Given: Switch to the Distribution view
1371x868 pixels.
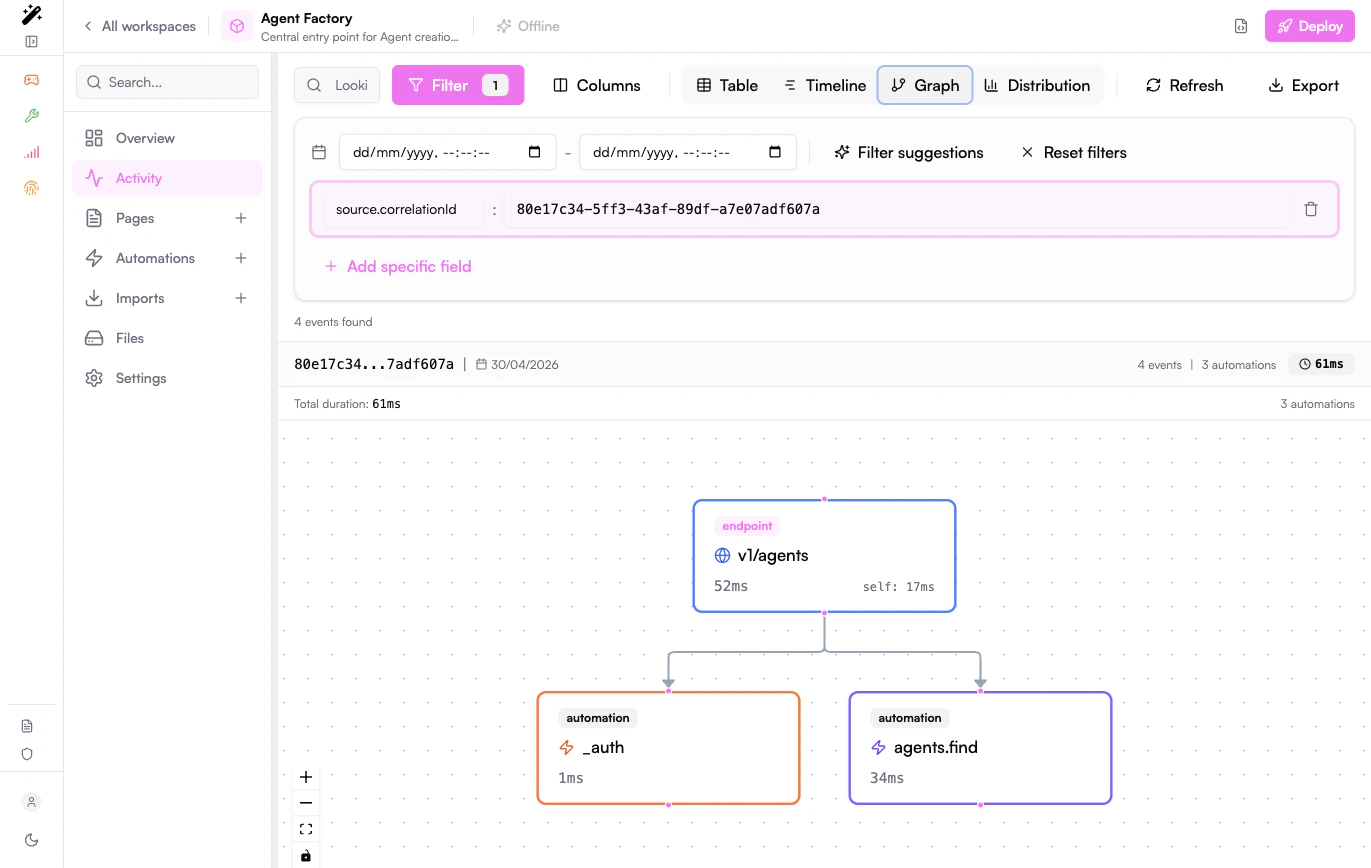Looking at the screenshot, I should (1037, 85).
